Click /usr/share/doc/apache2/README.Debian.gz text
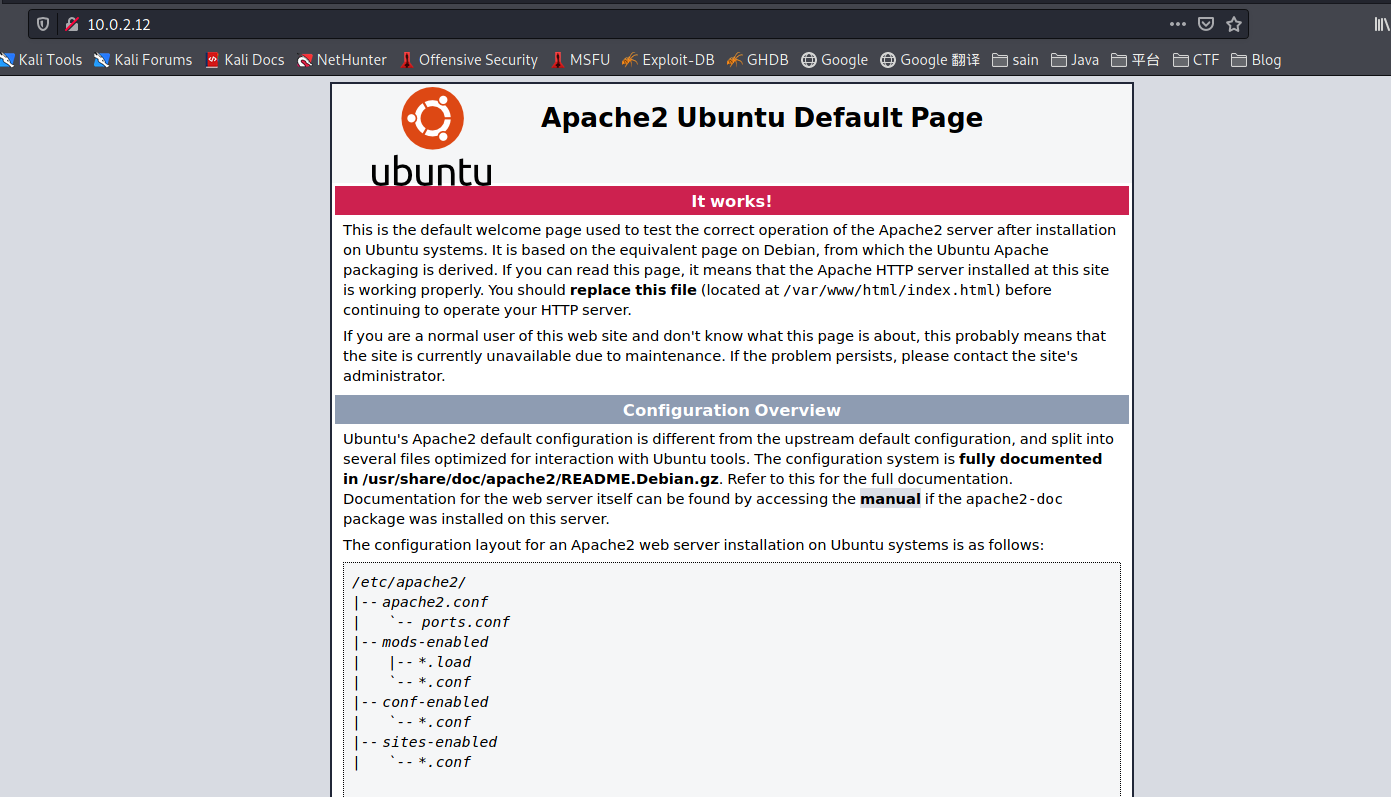The image size is (1391, 797). 541,479
